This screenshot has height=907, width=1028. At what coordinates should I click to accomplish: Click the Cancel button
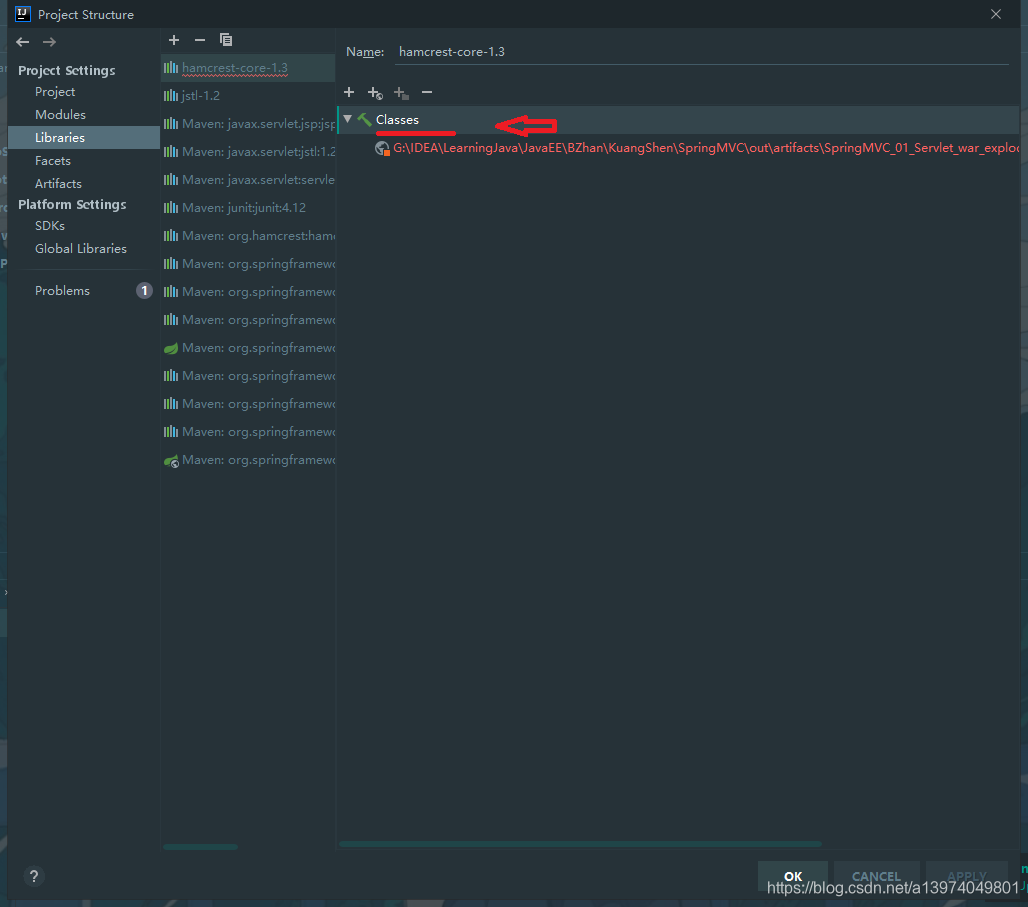(876, 876)
